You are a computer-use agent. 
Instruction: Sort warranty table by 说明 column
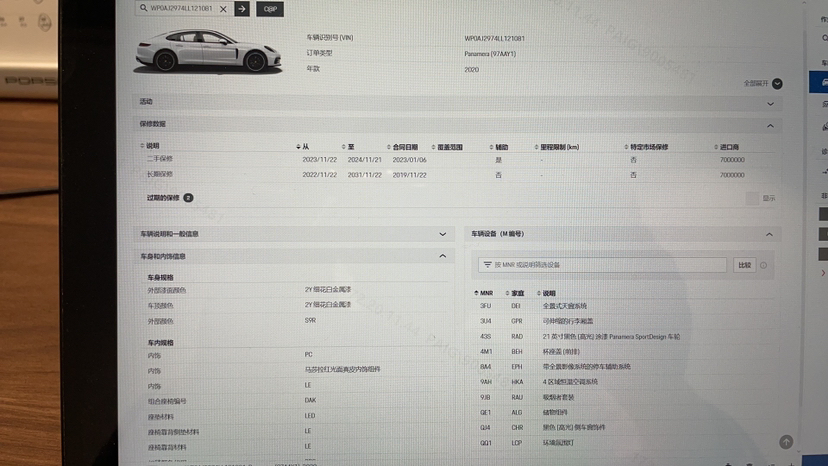pos(149,145)
